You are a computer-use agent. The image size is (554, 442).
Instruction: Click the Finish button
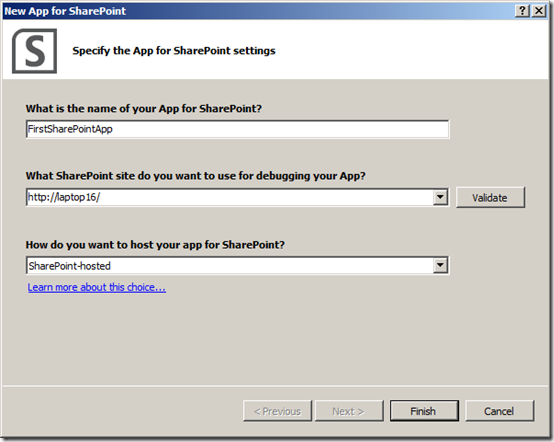click(x=424, y=411)
